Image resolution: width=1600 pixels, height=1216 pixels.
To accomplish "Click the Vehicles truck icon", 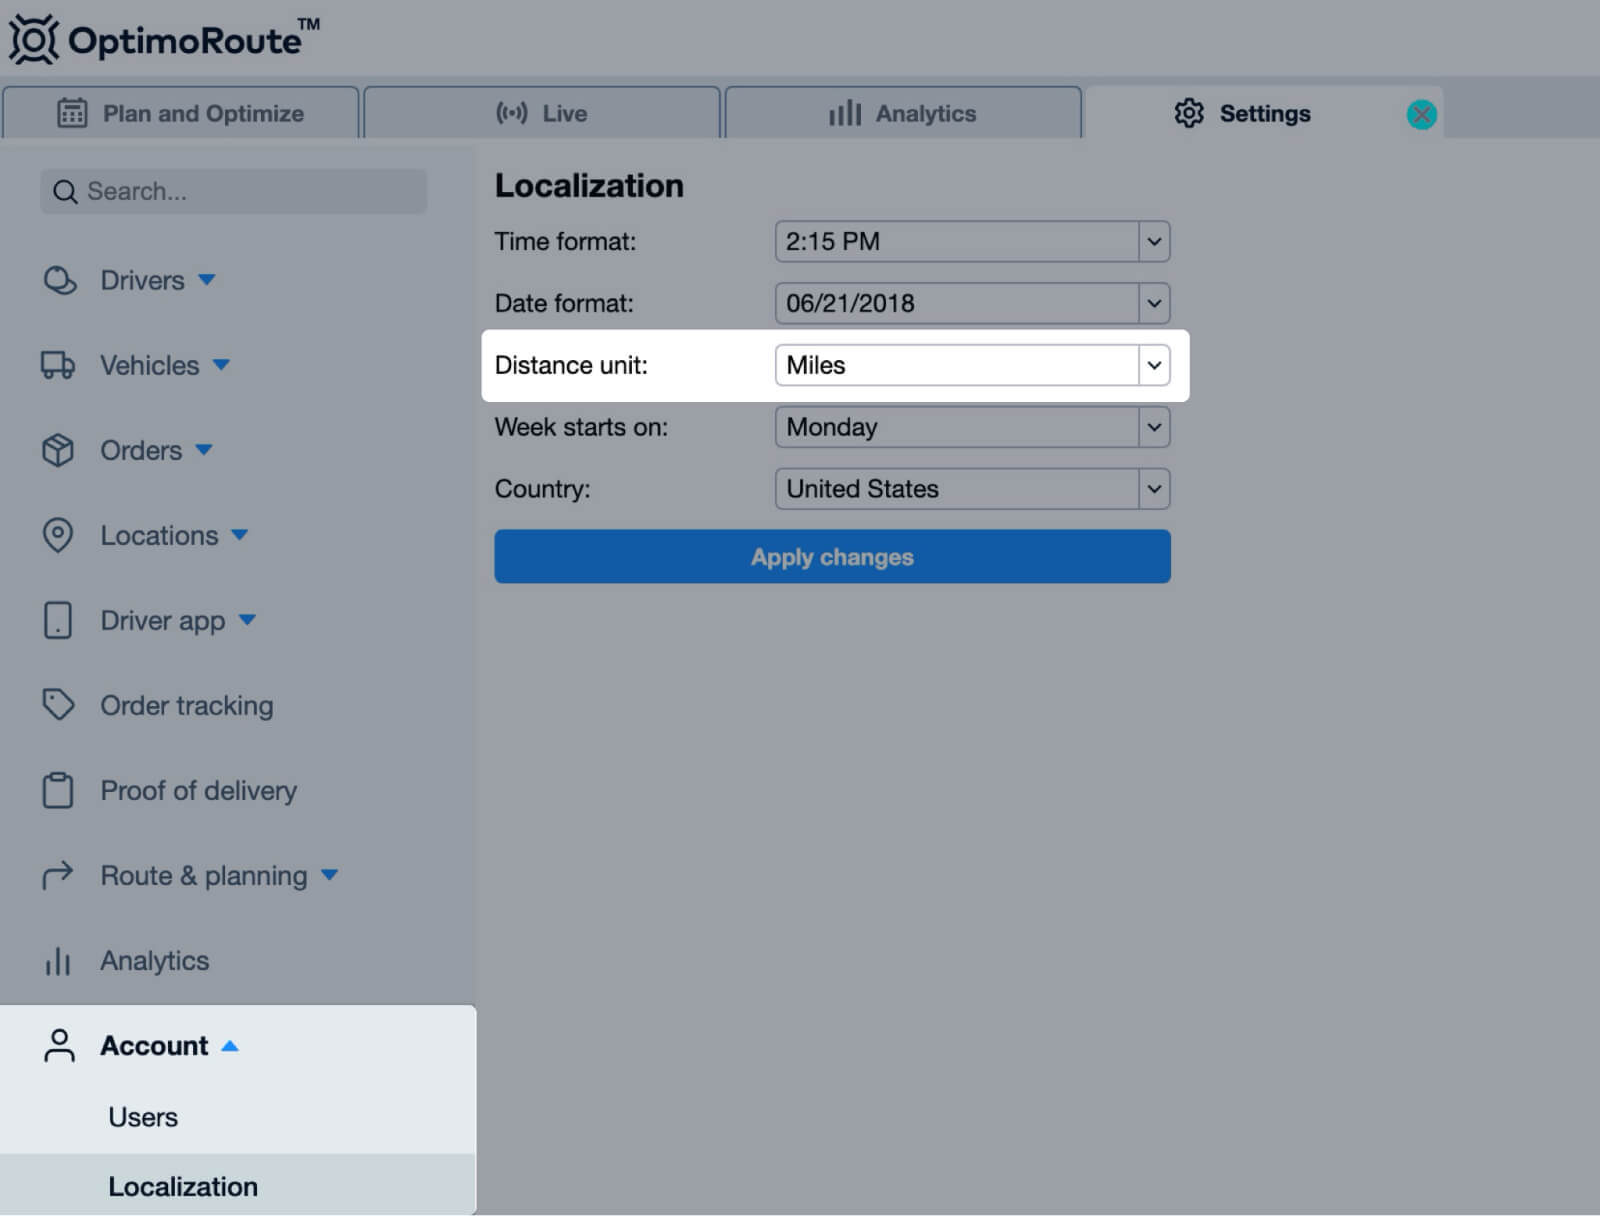I will point(58,365).
